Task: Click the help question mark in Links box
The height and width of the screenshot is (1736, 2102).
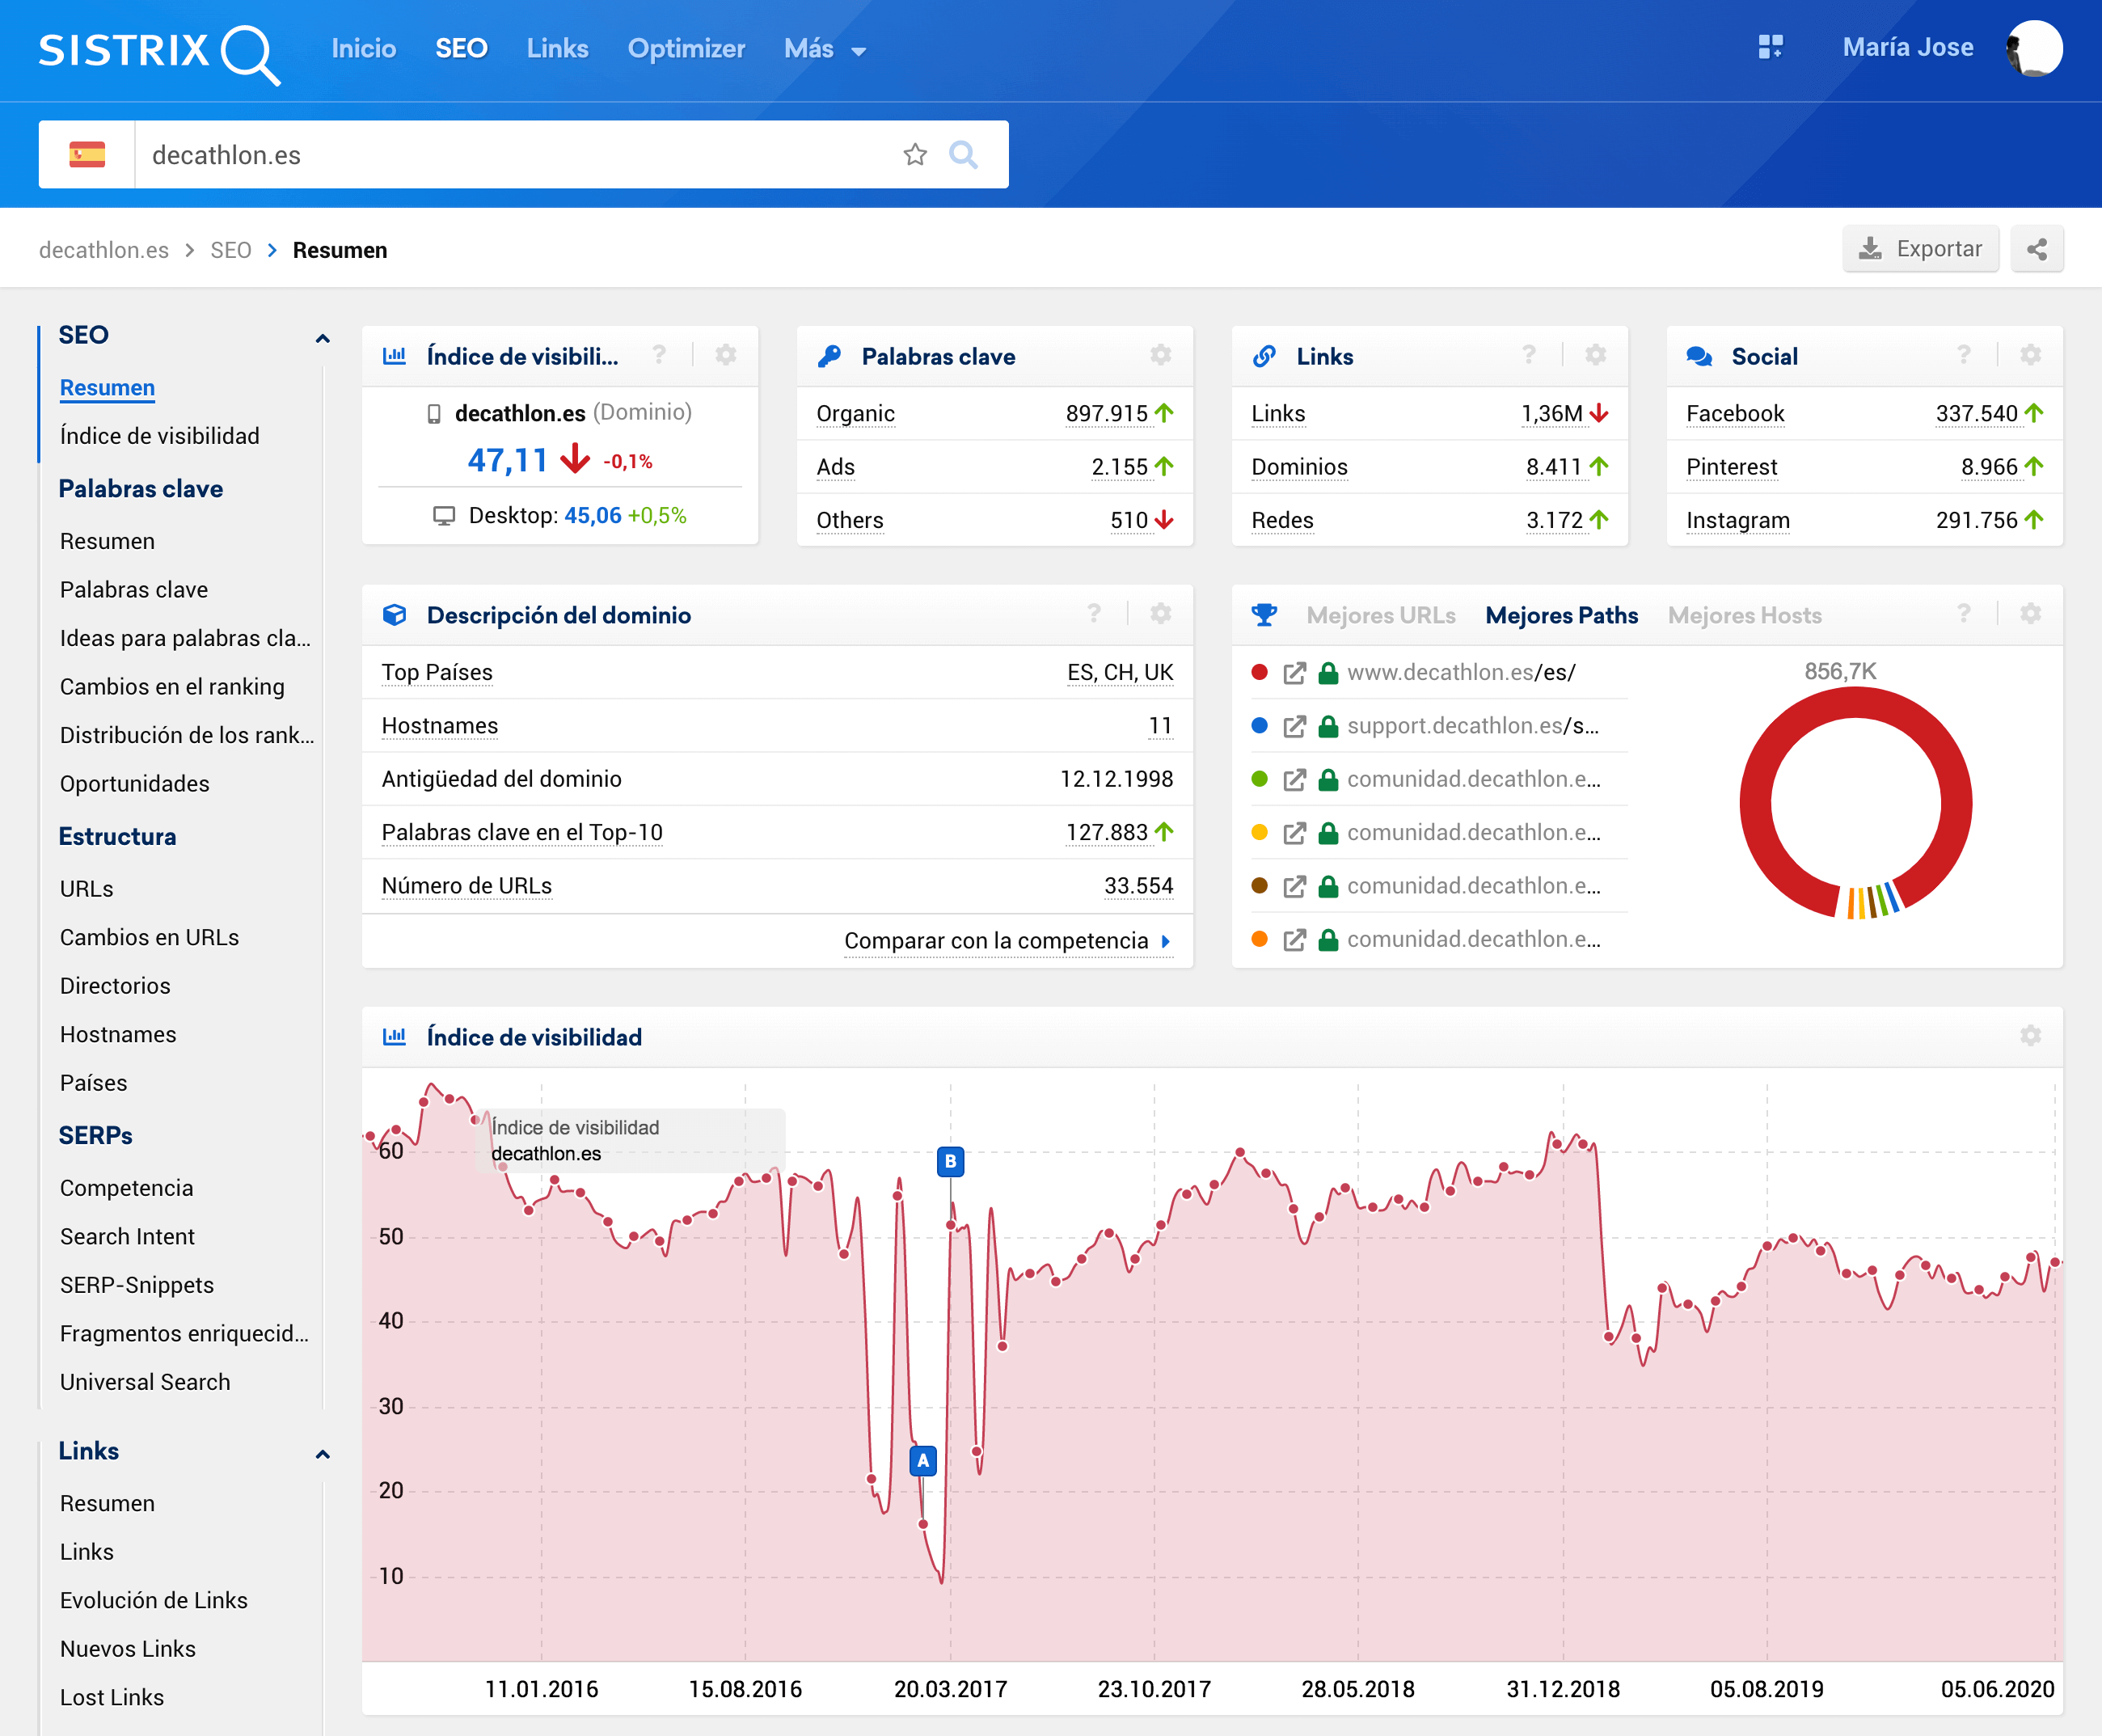Action: click(x=1528, y=355)
